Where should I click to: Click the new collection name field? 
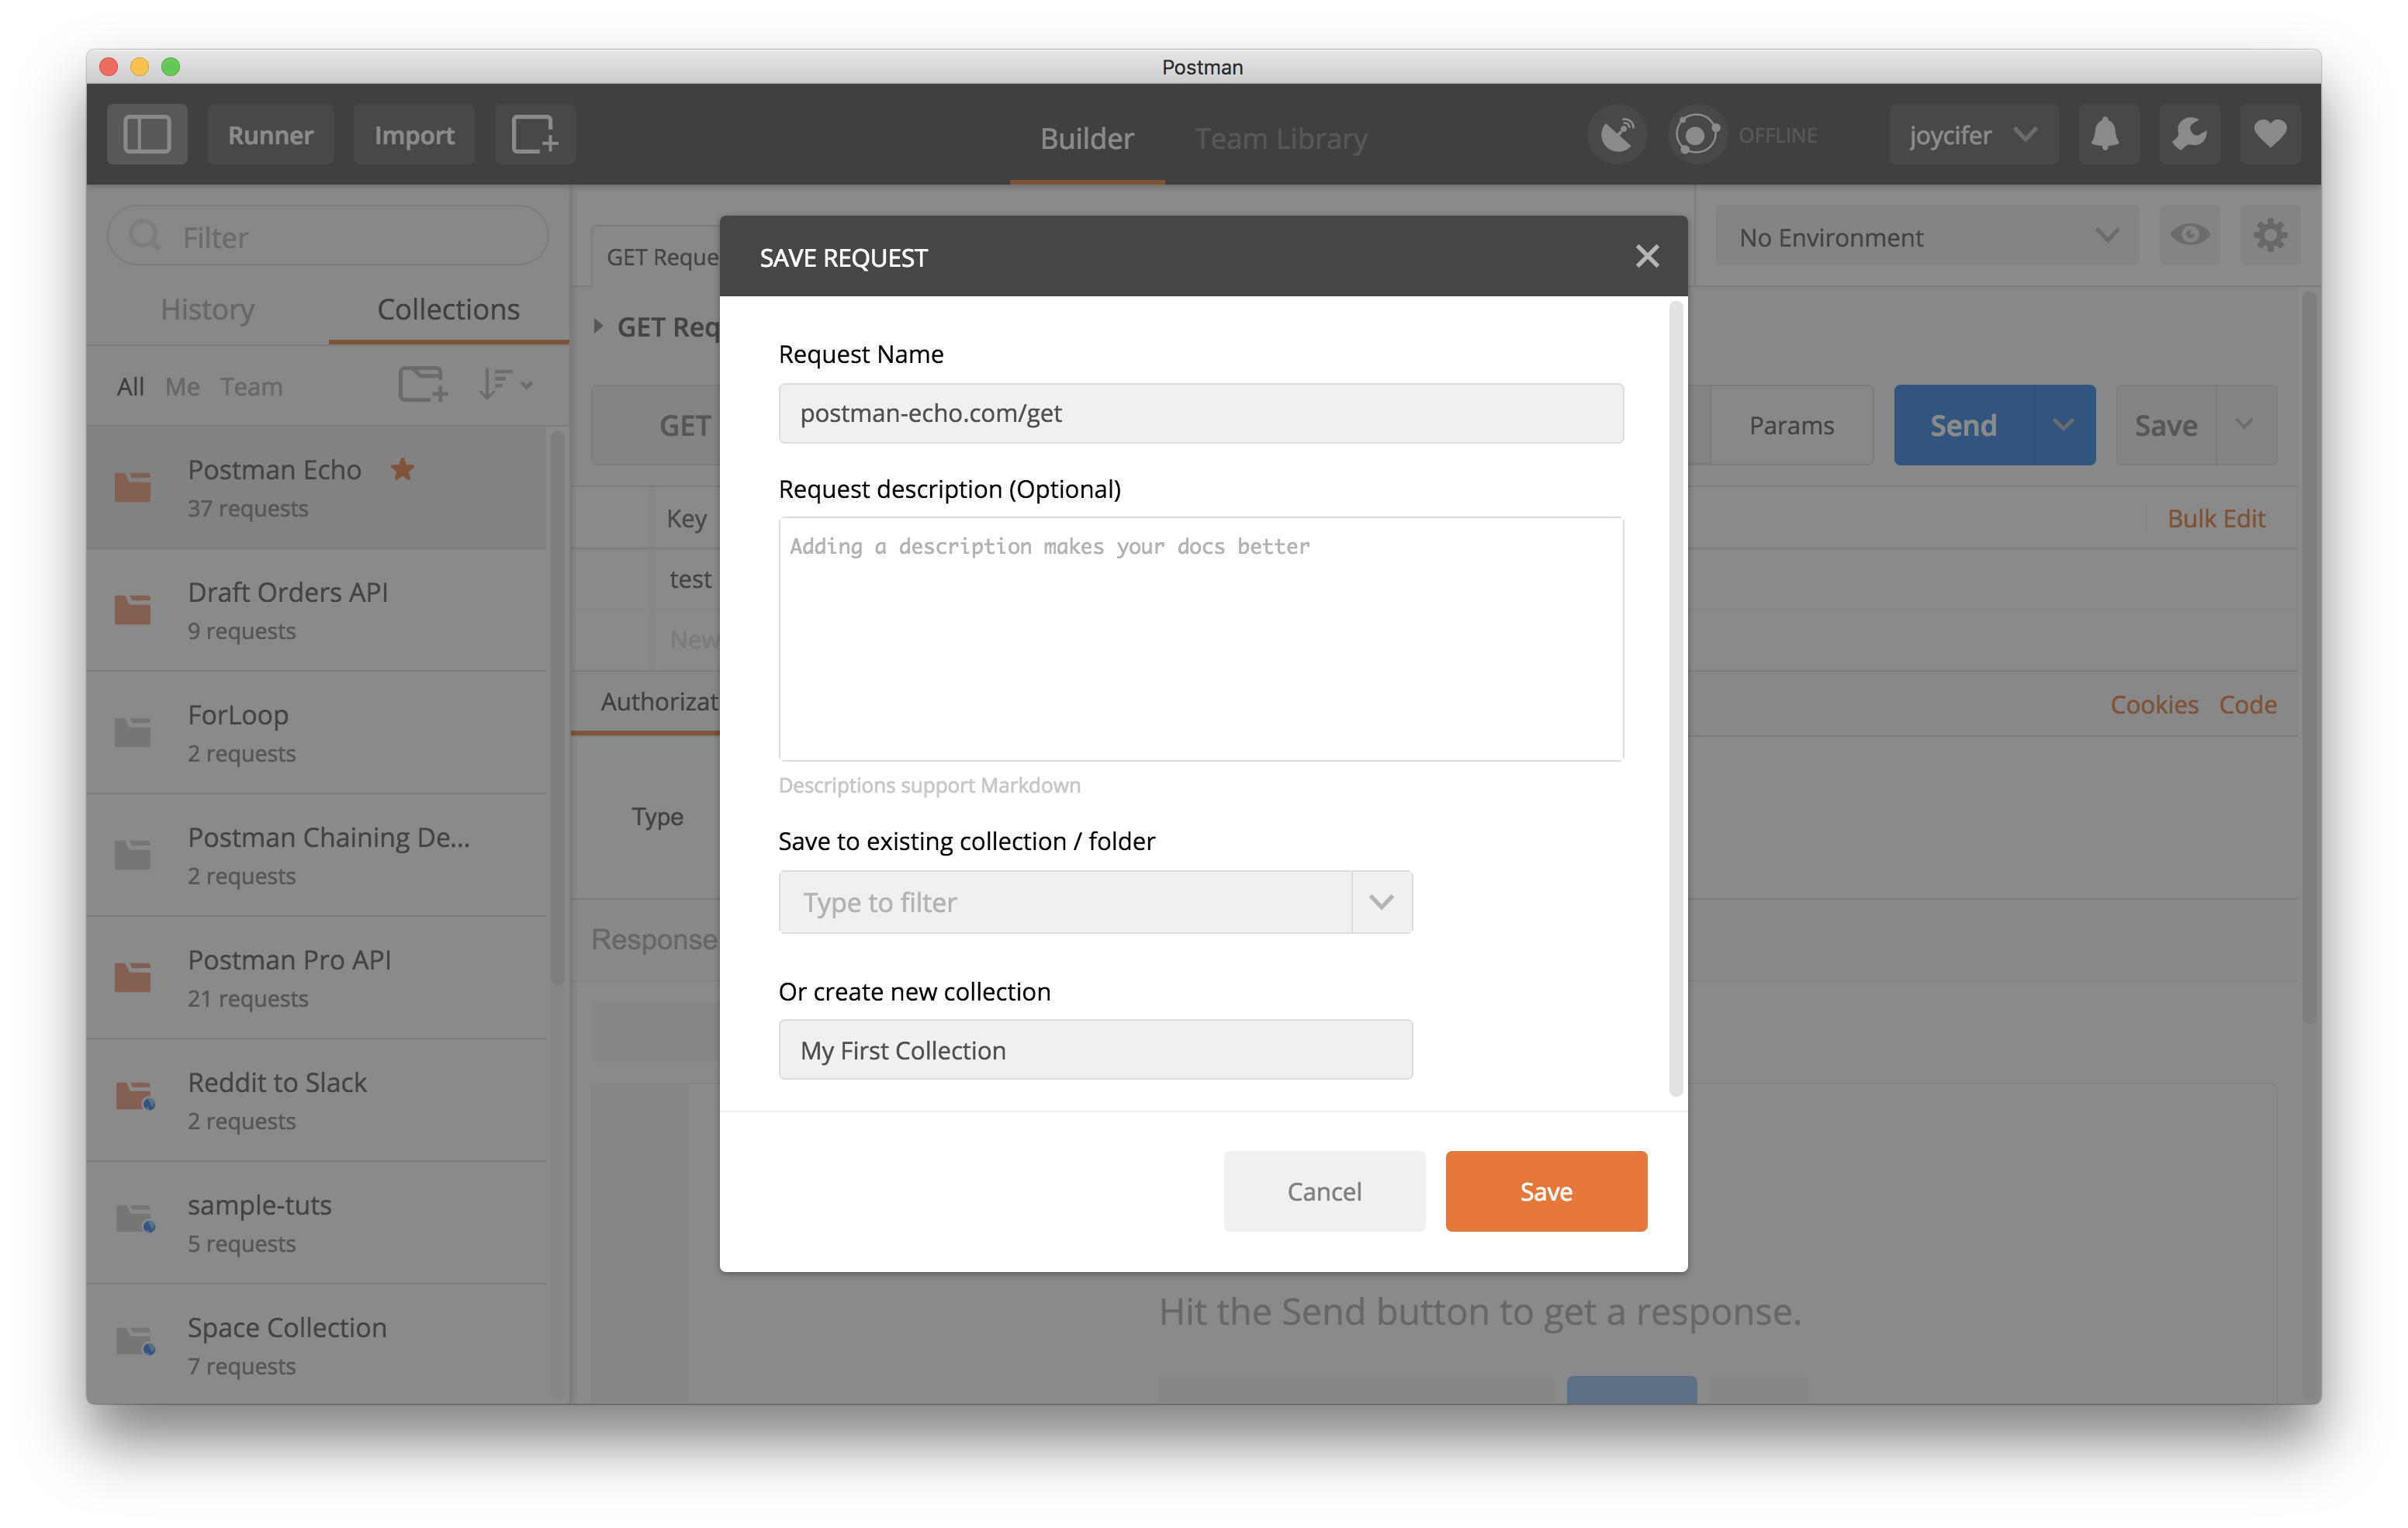pyautogui.click(x=1095, y=1049)
